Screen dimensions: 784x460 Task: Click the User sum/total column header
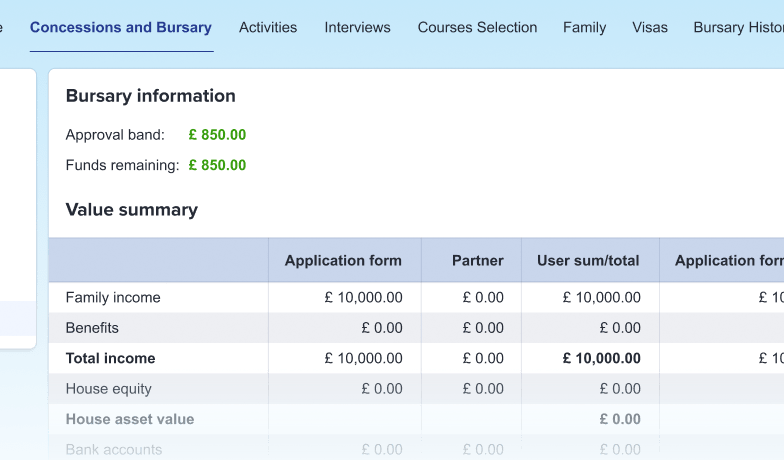tap(588, 260)
